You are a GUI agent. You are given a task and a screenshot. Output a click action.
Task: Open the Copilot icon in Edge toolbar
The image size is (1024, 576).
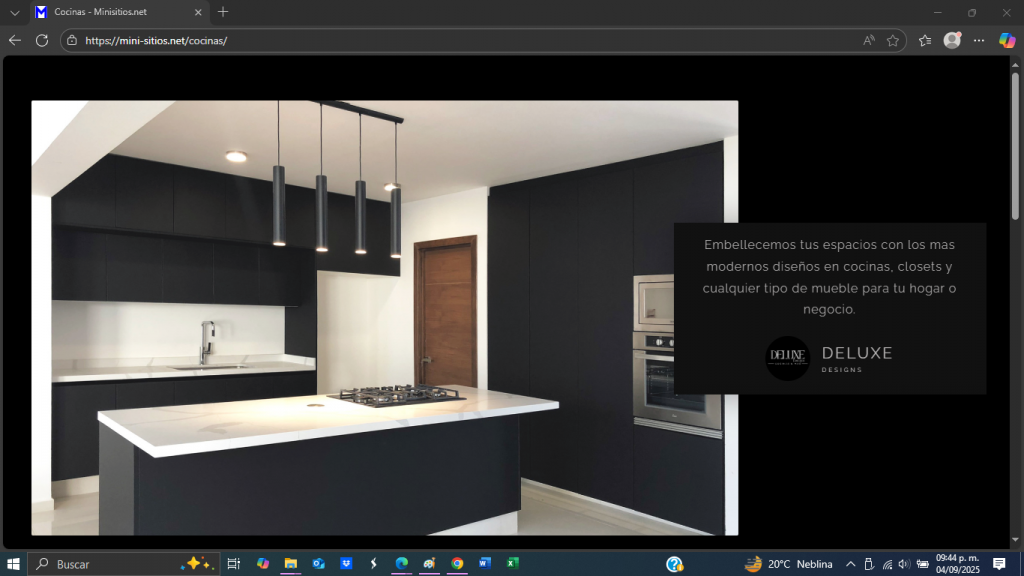tap(1007, 40)
